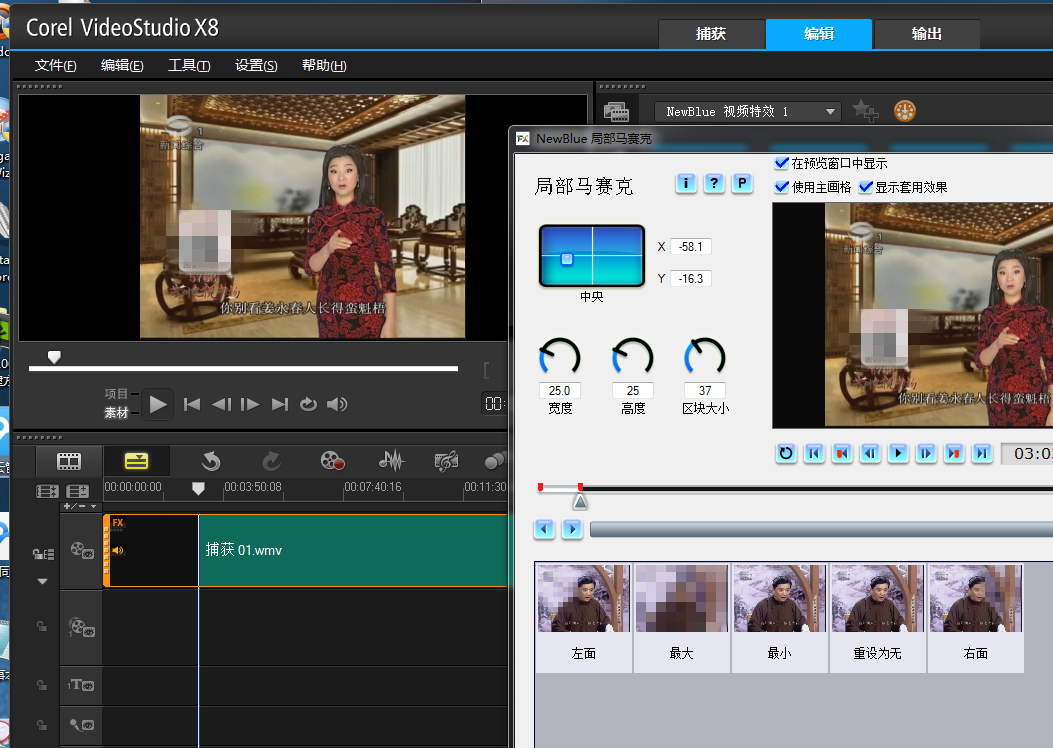The height and width of the screenshot is (748, 1053).
Task: Open the chapter/cue +/- dropdown menu
Action: pyautogui.click(x=80, y=506)
